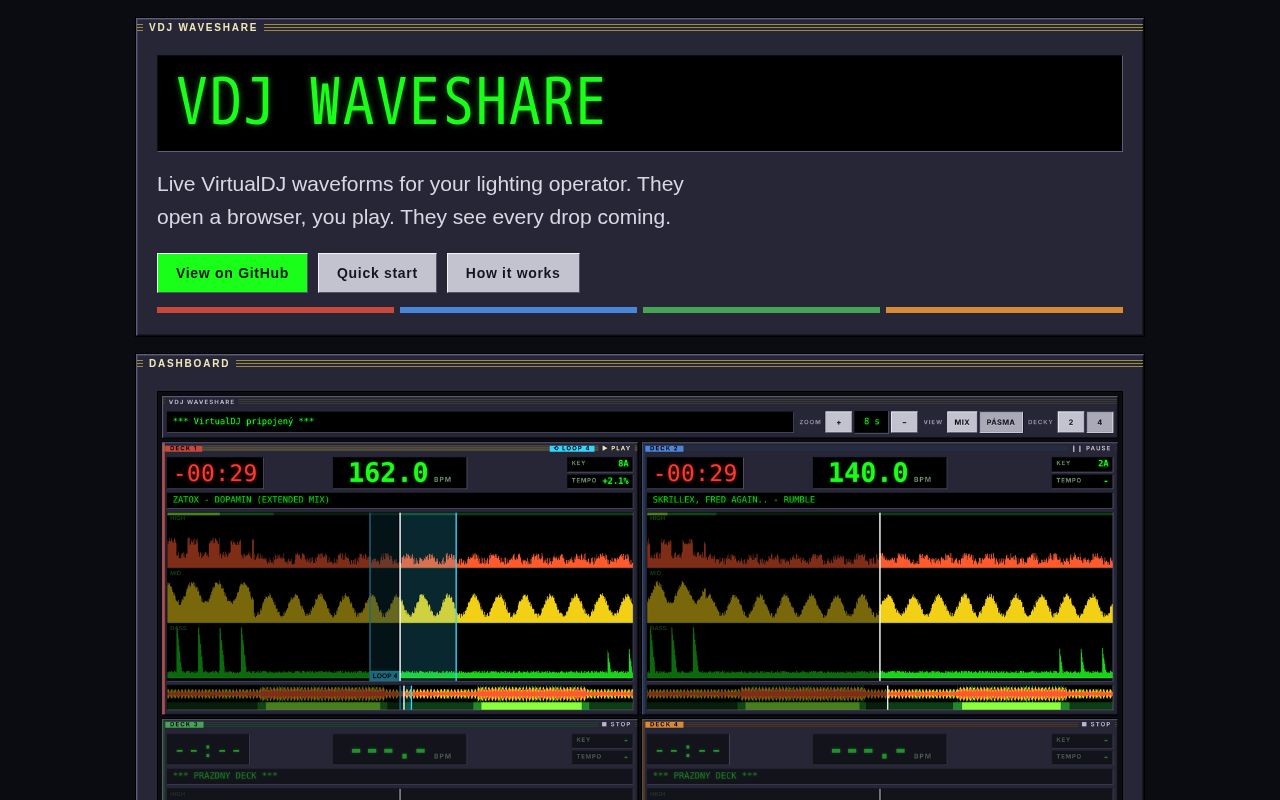The height and width of the screenshot is (800, 1280).
Task: Click Deck 3 empty BPM display
Action: 400,749
